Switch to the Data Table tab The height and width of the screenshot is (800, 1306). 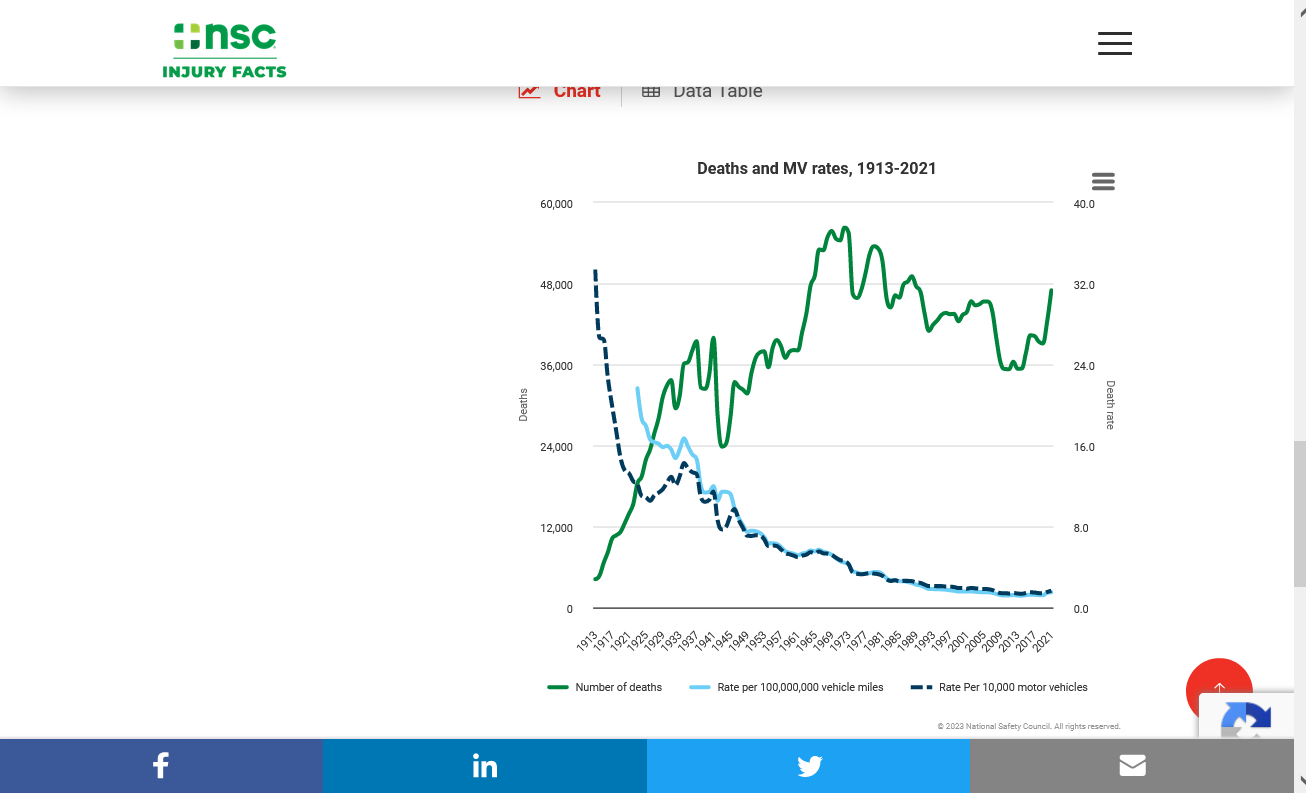tap(717, 91)
